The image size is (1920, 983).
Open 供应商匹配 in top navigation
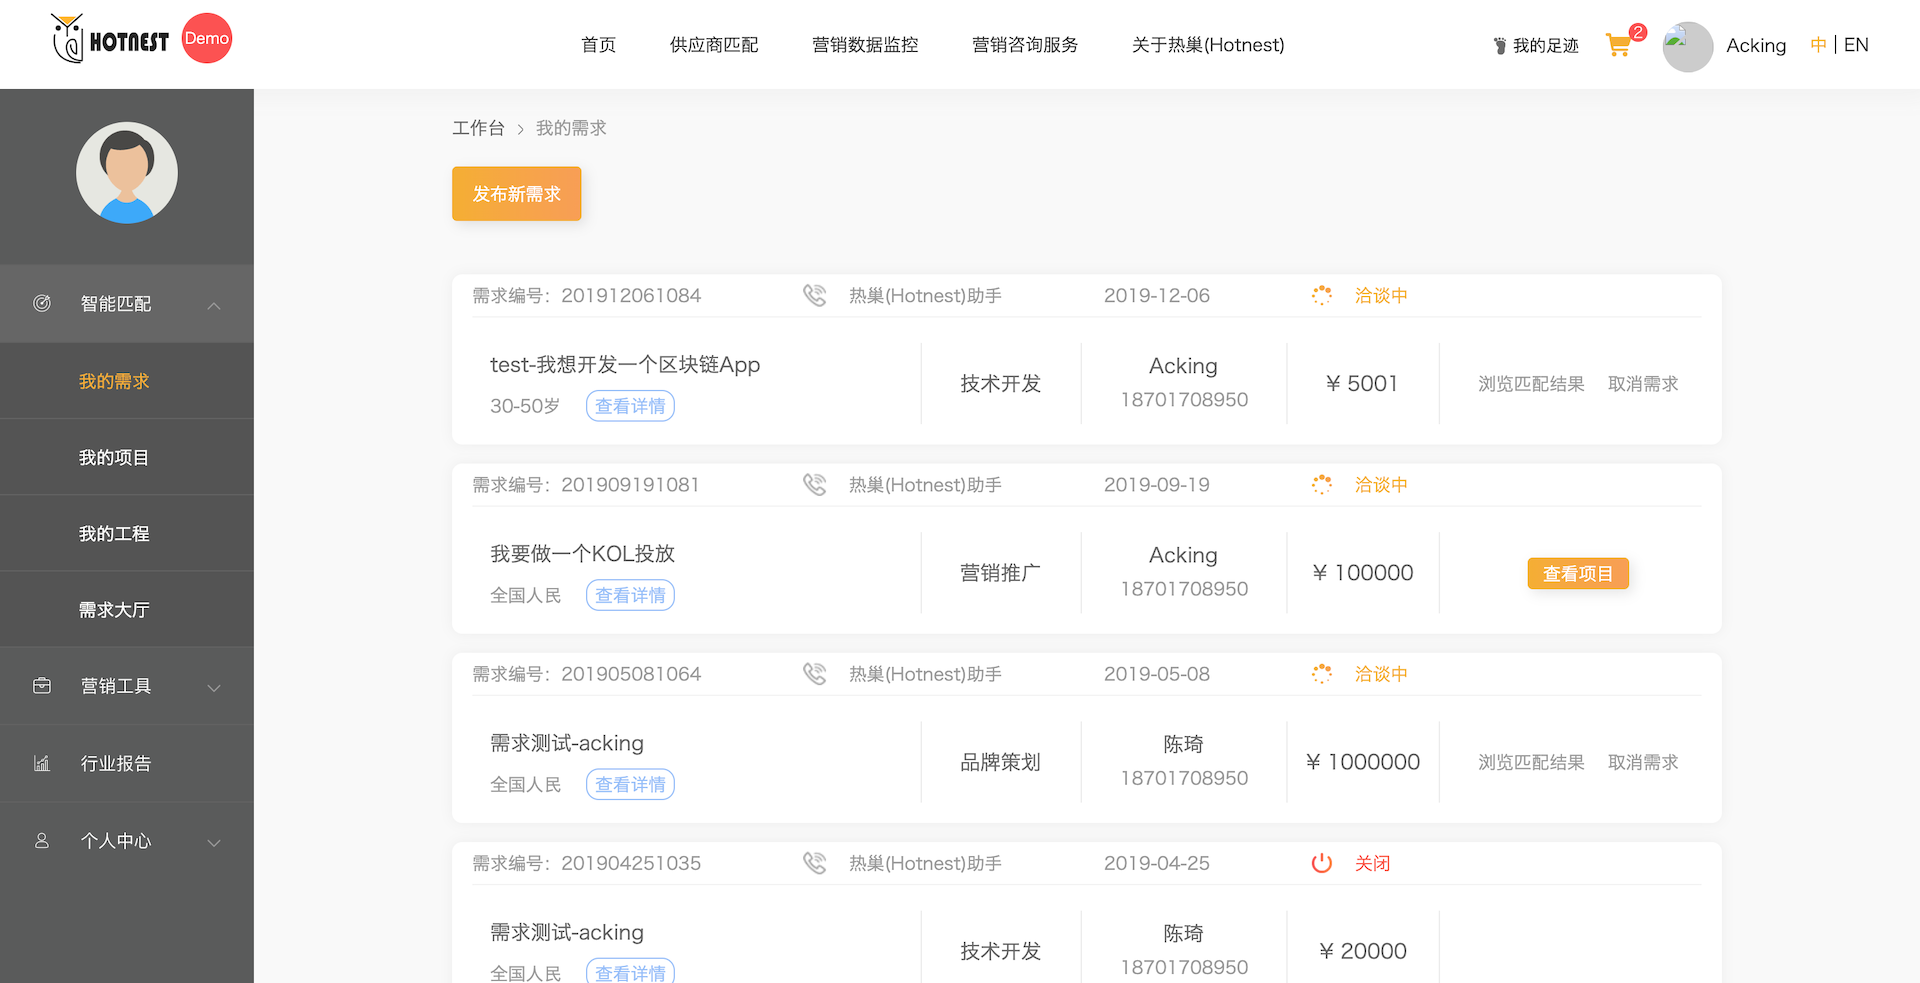[714, 45]
